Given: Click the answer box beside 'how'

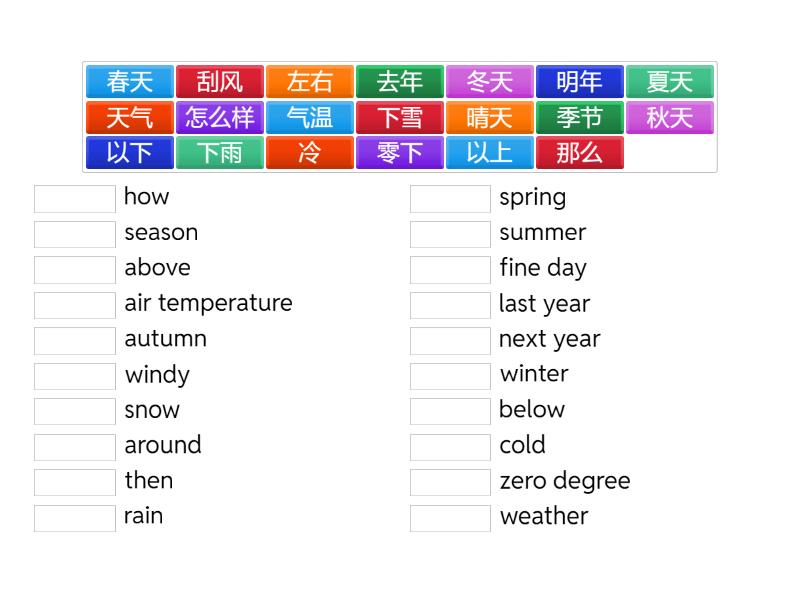Looking at the screenshot, I should (x=75, y=198).
